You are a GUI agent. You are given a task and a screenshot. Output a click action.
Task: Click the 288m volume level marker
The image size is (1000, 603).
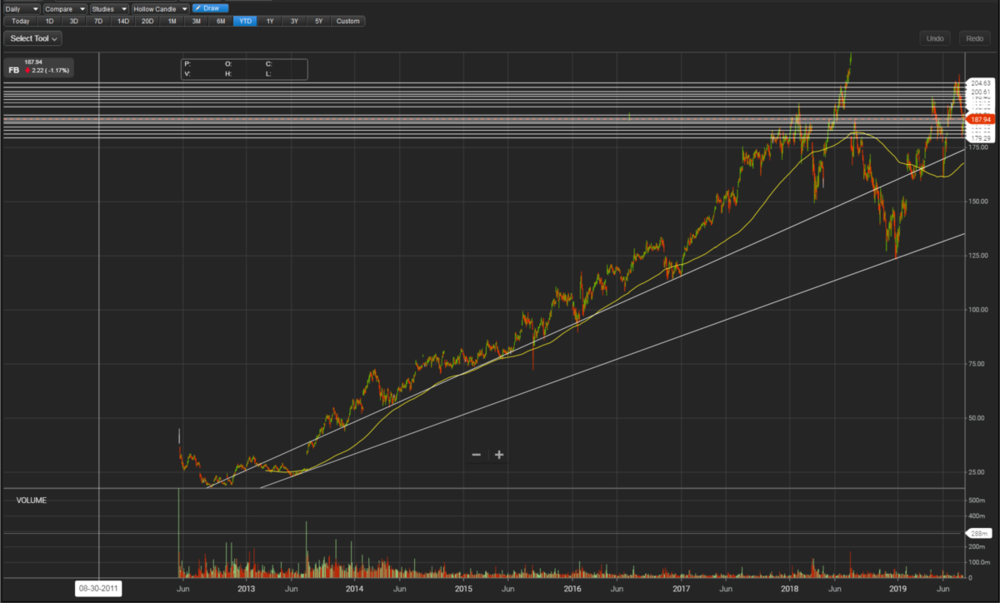[977, 534]
